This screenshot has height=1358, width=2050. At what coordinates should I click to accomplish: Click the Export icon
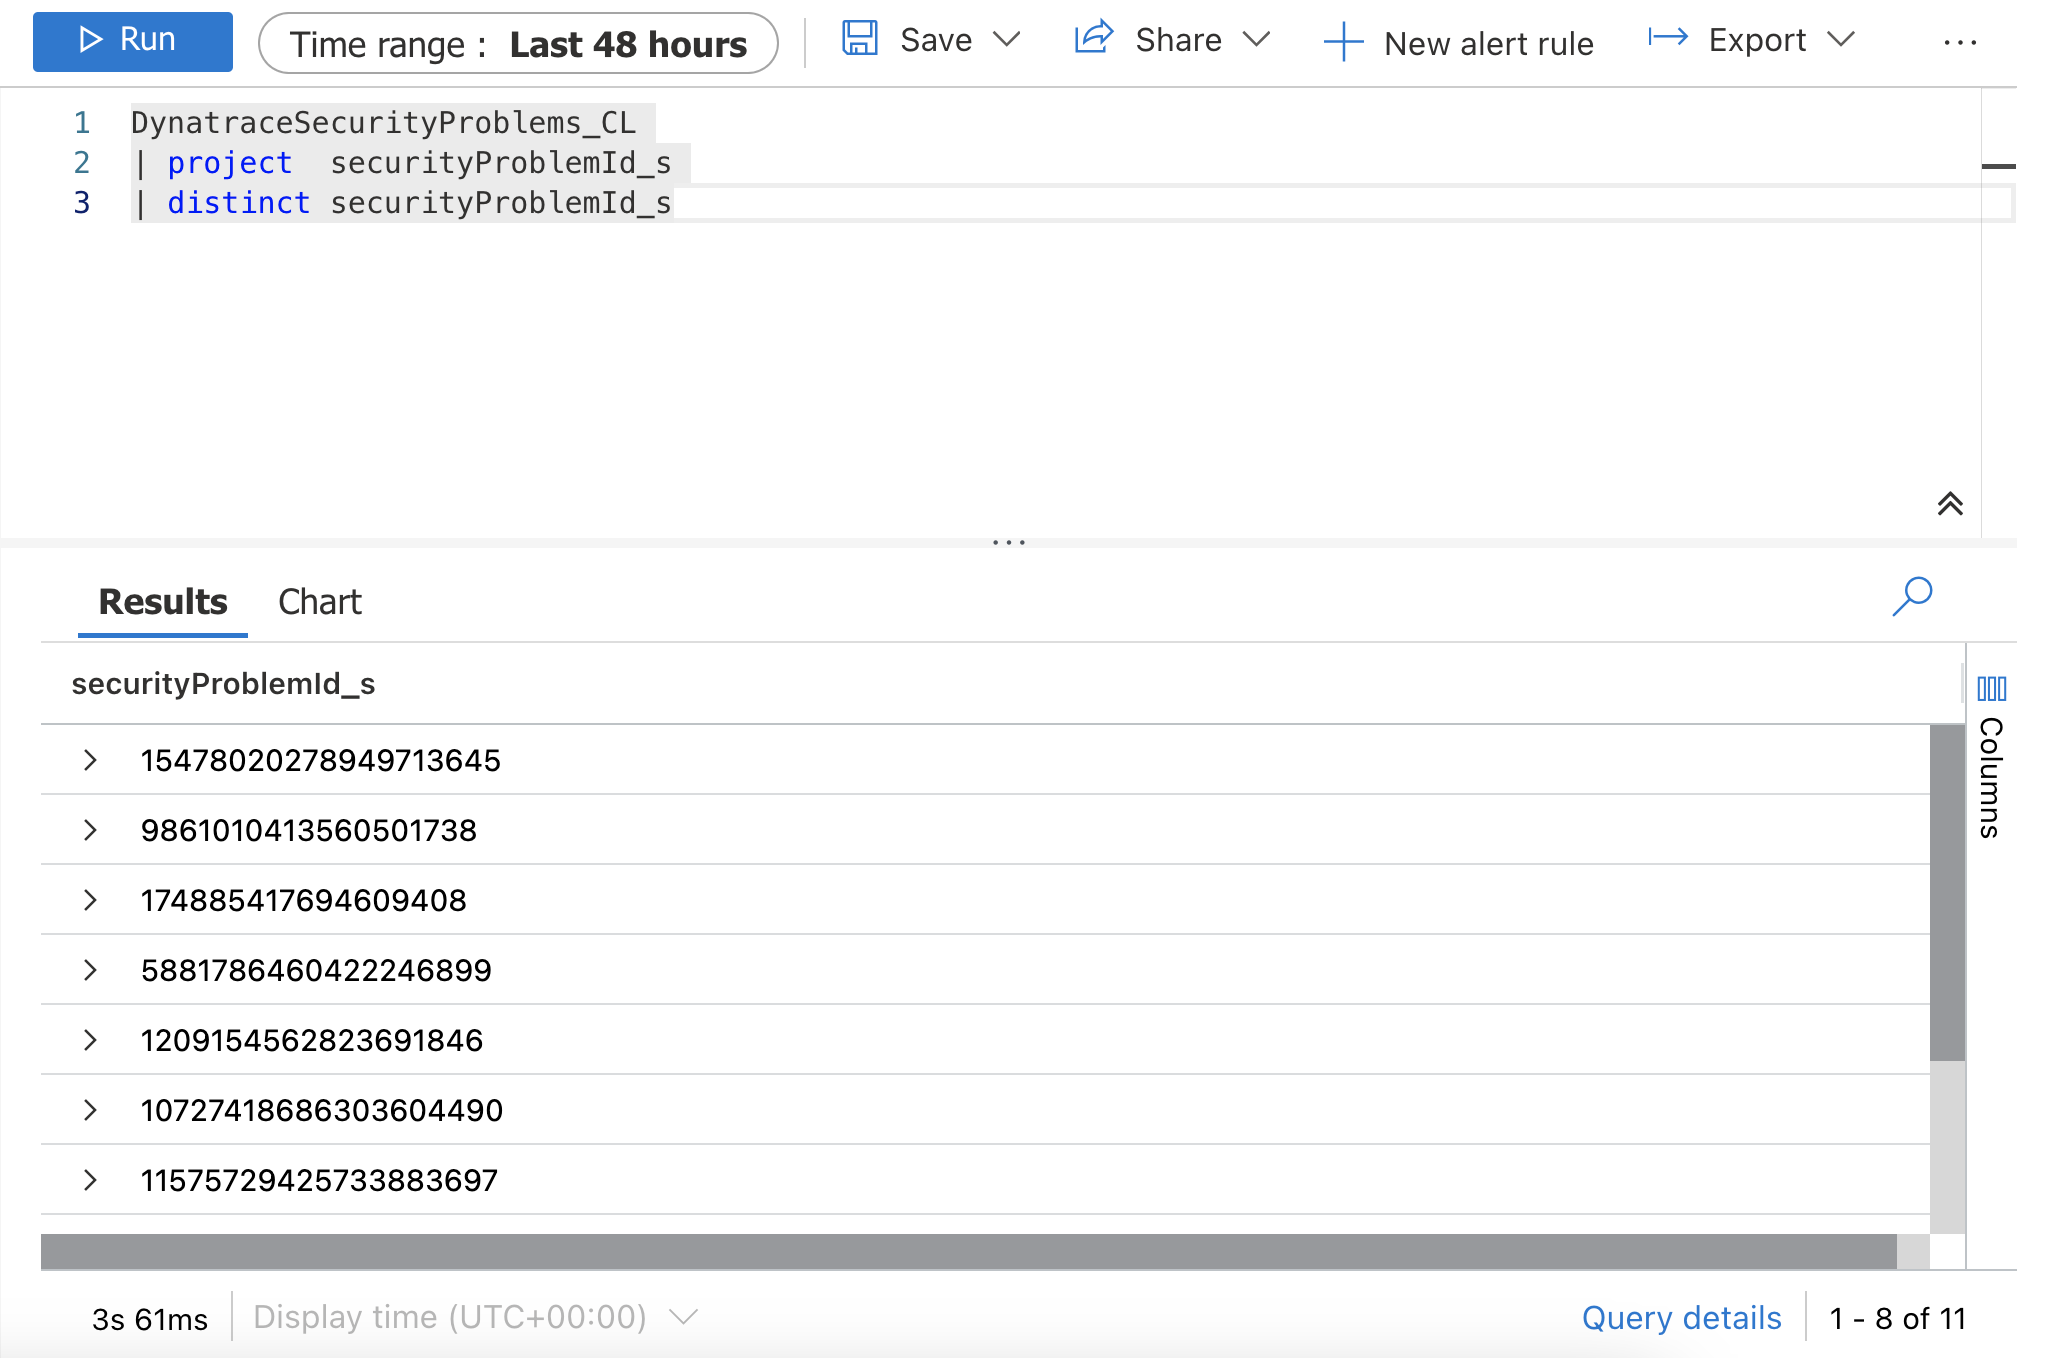click(1667, 38)
